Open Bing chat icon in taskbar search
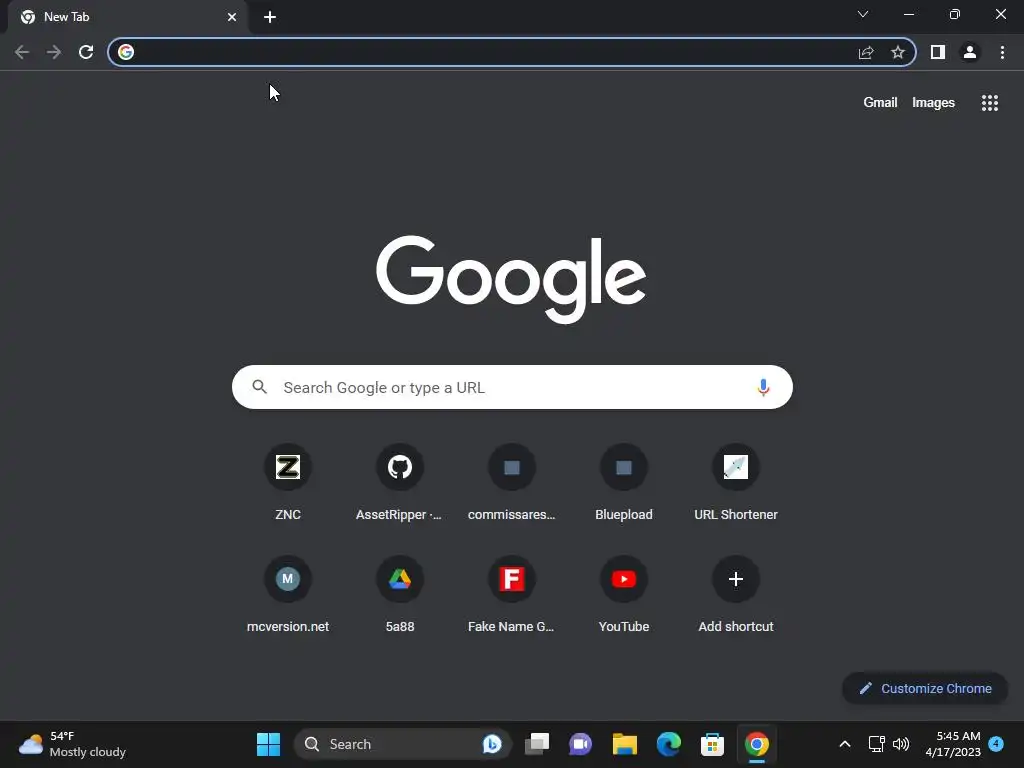The height and width of the screenshot is (768, 1024). 492,744
